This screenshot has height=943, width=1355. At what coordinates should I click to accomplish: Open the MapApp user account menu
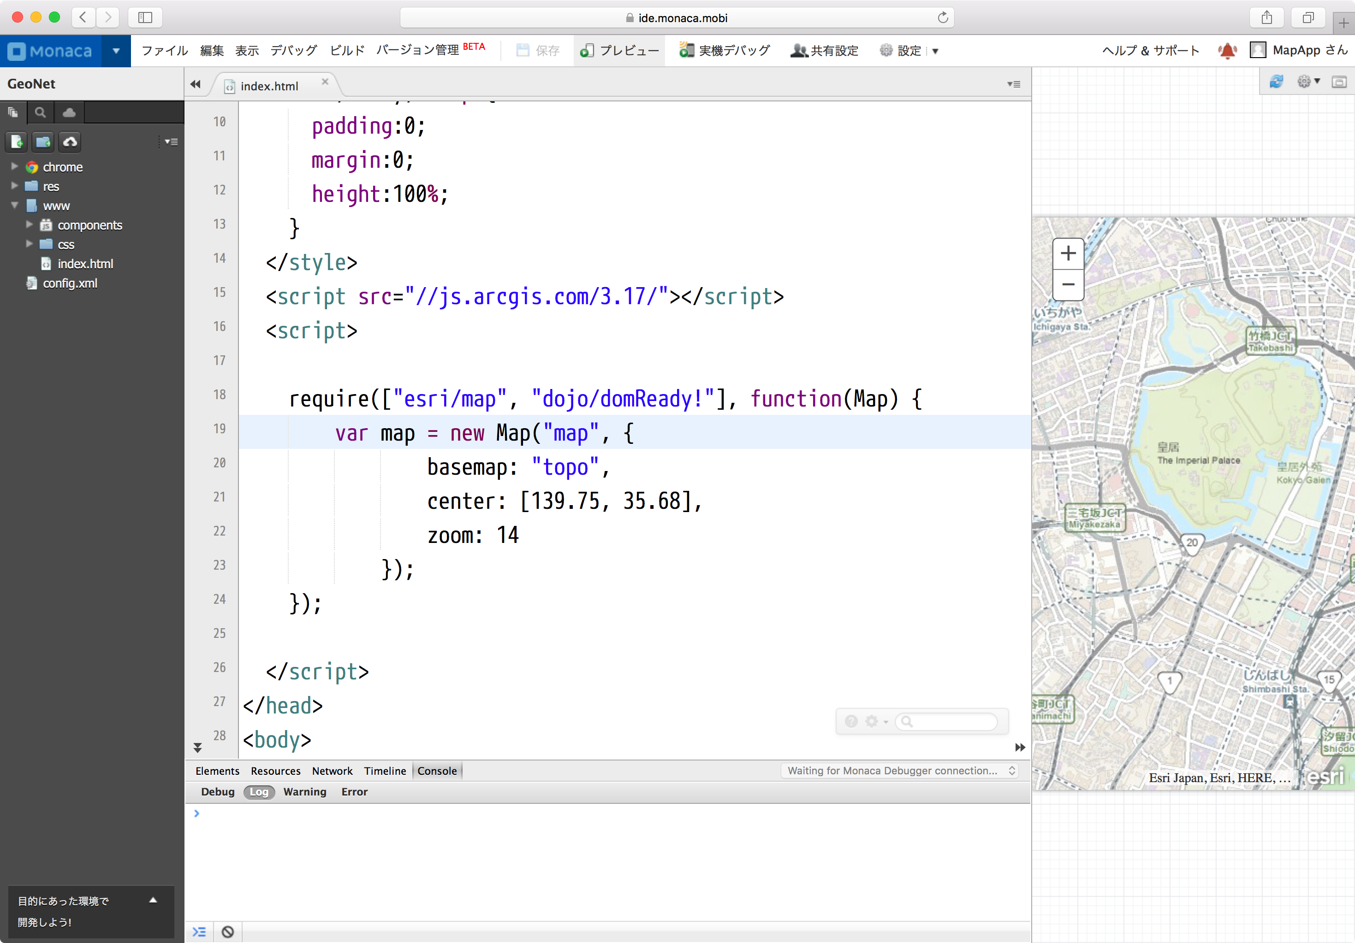click(1299, 51)
